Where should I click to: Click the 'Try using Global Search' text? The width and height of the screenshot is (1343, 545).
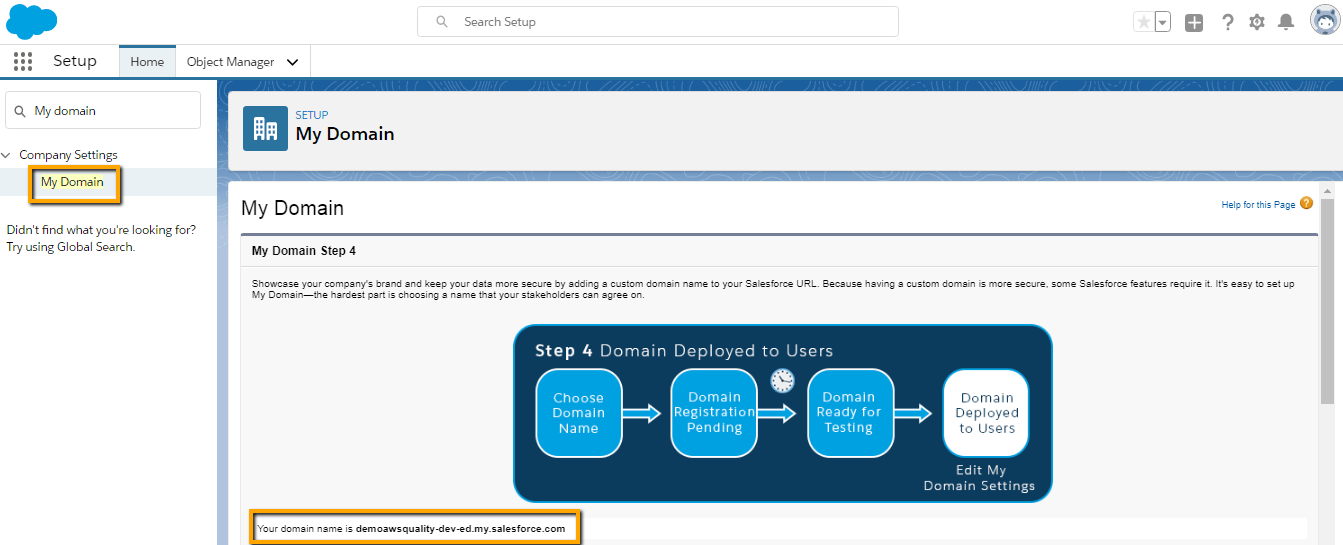pos(70,247)
